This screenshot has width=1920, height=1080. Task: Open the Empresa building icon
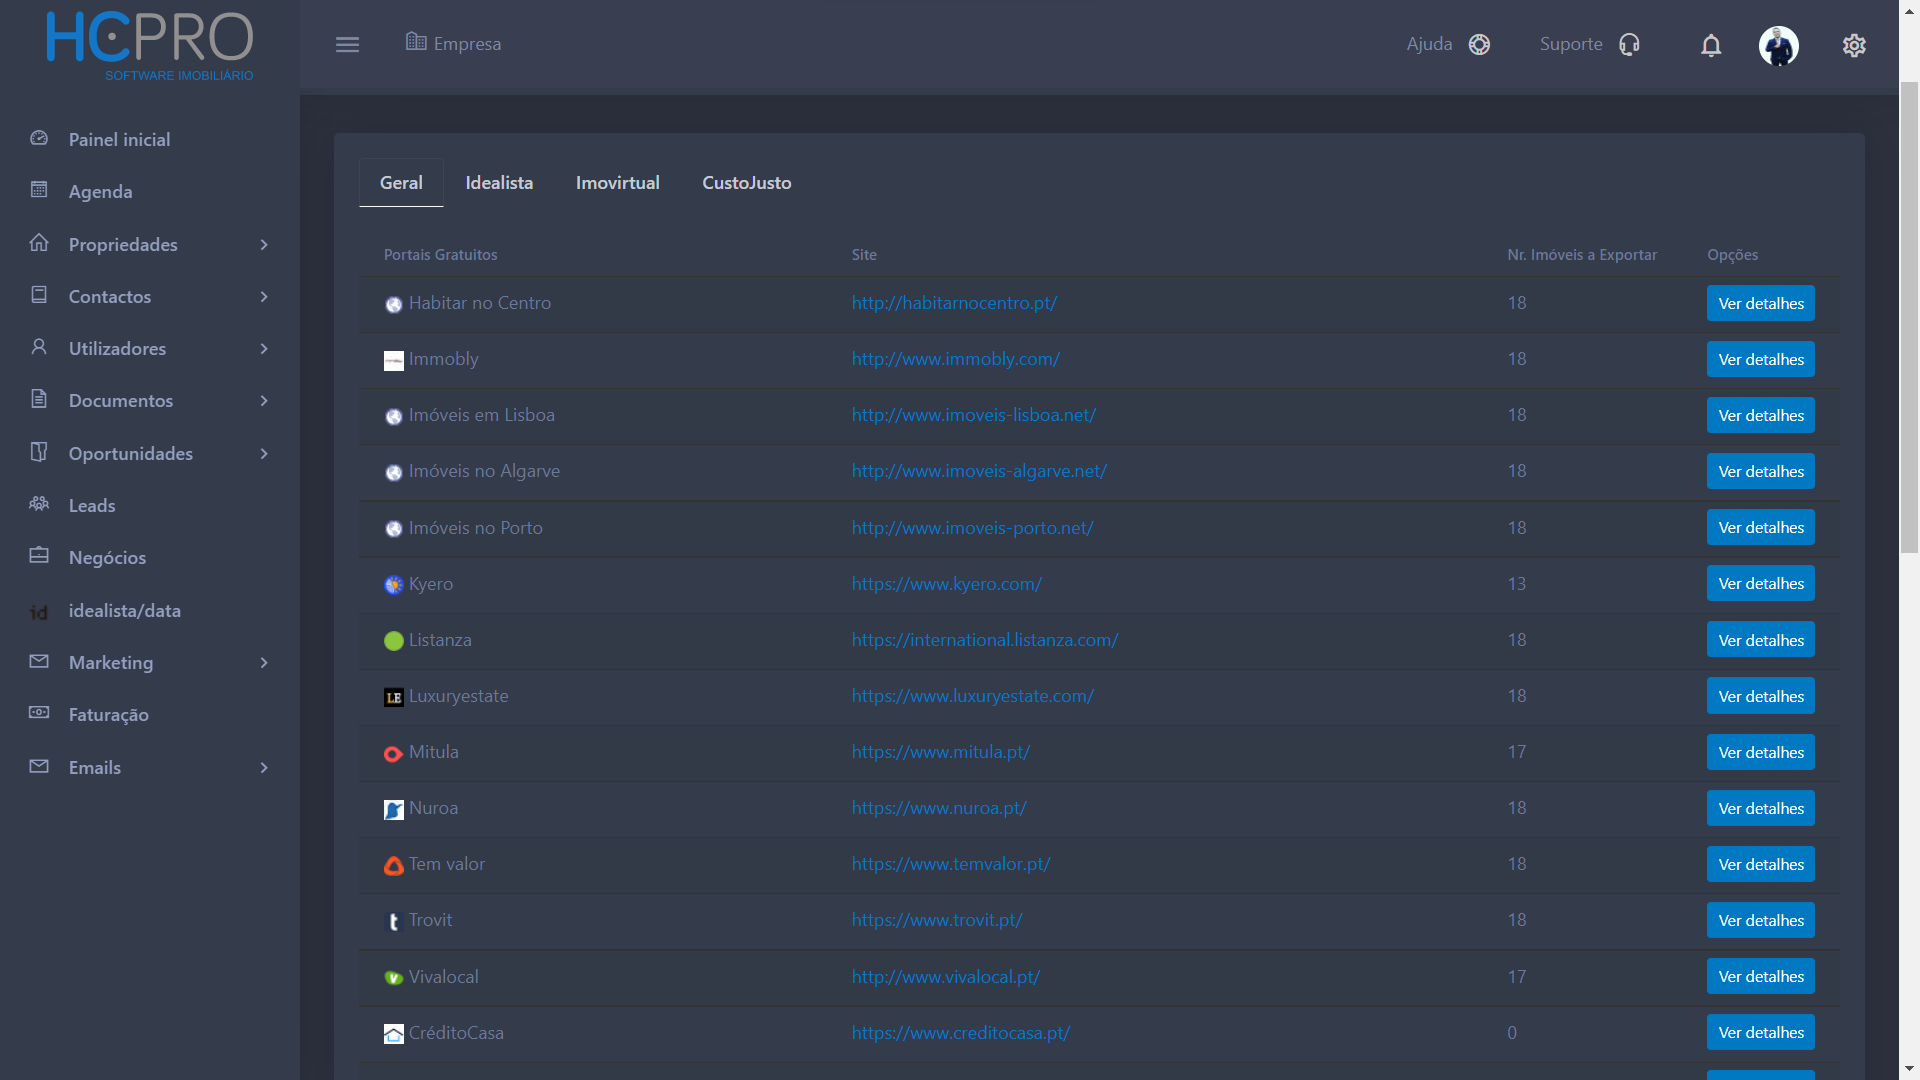point(416,42)
